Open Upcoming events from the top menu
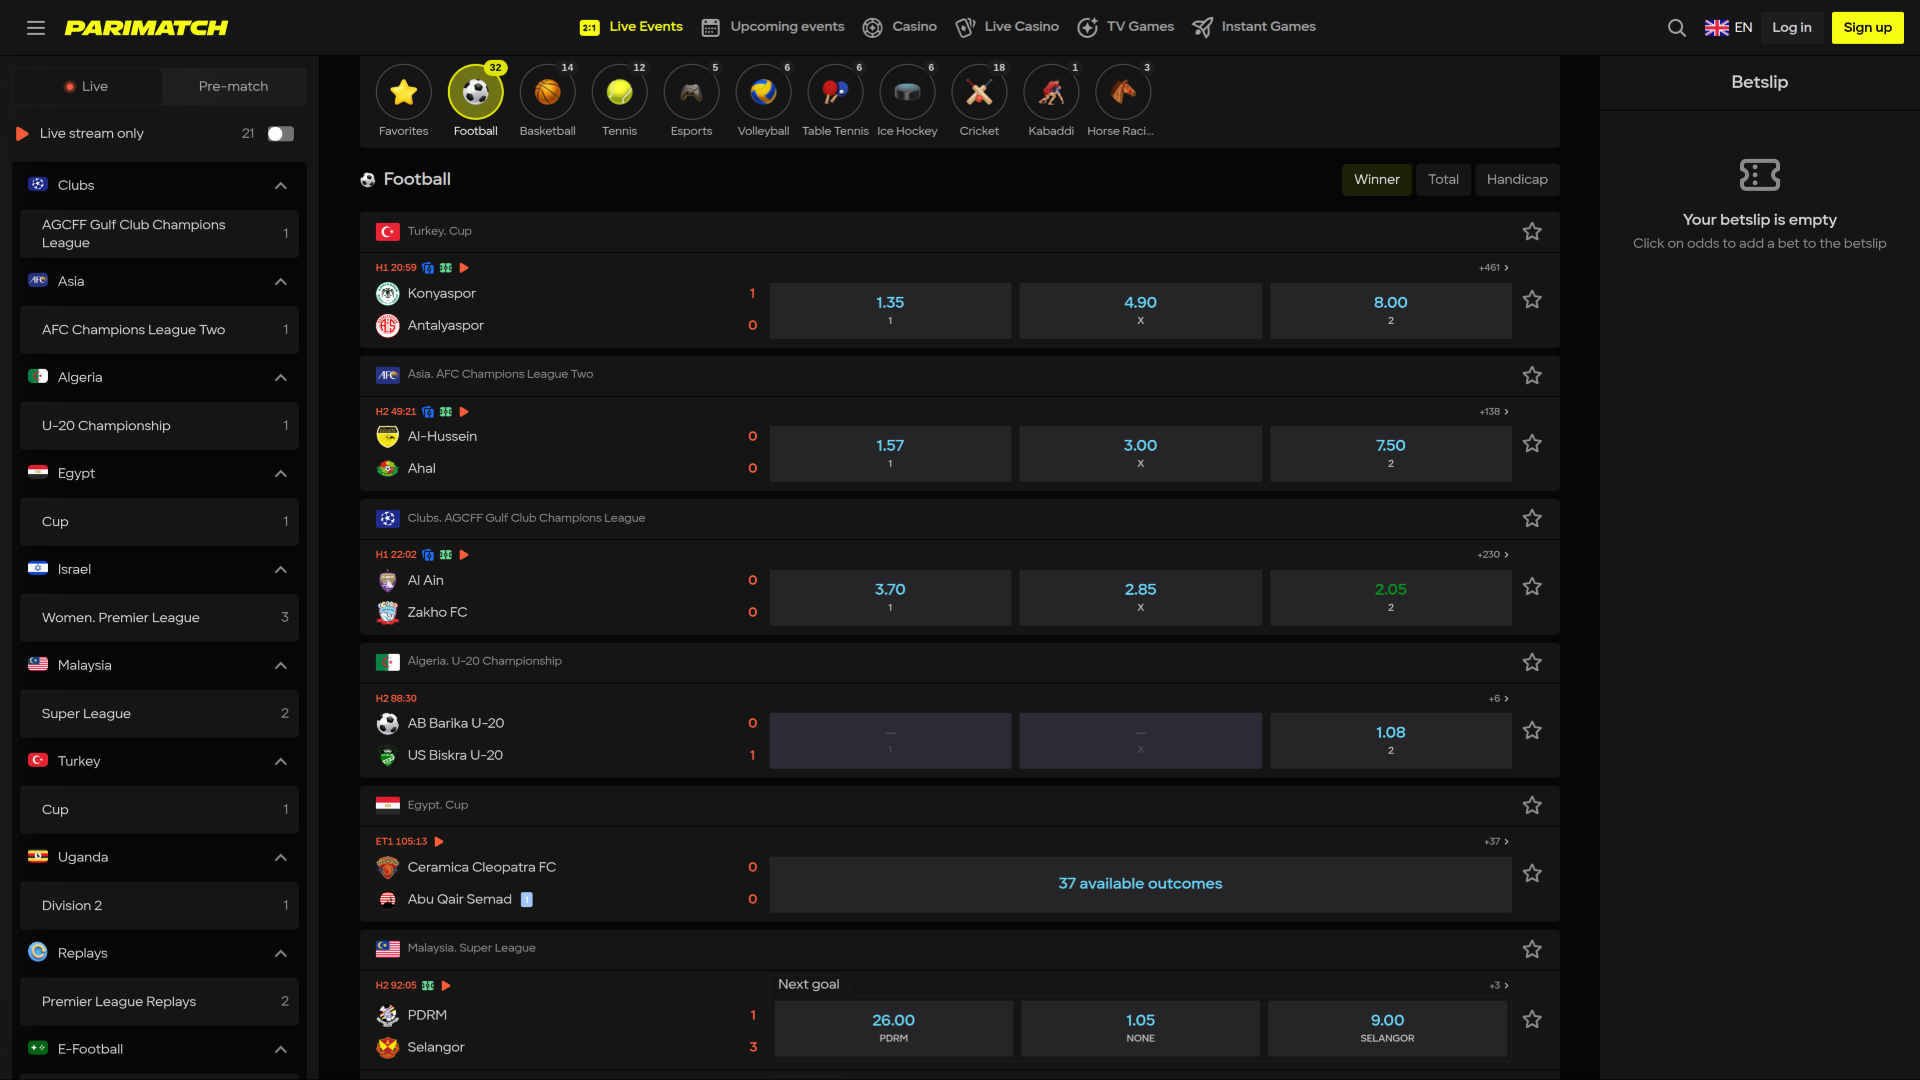 pyautogui.click(x=772, y=27)
